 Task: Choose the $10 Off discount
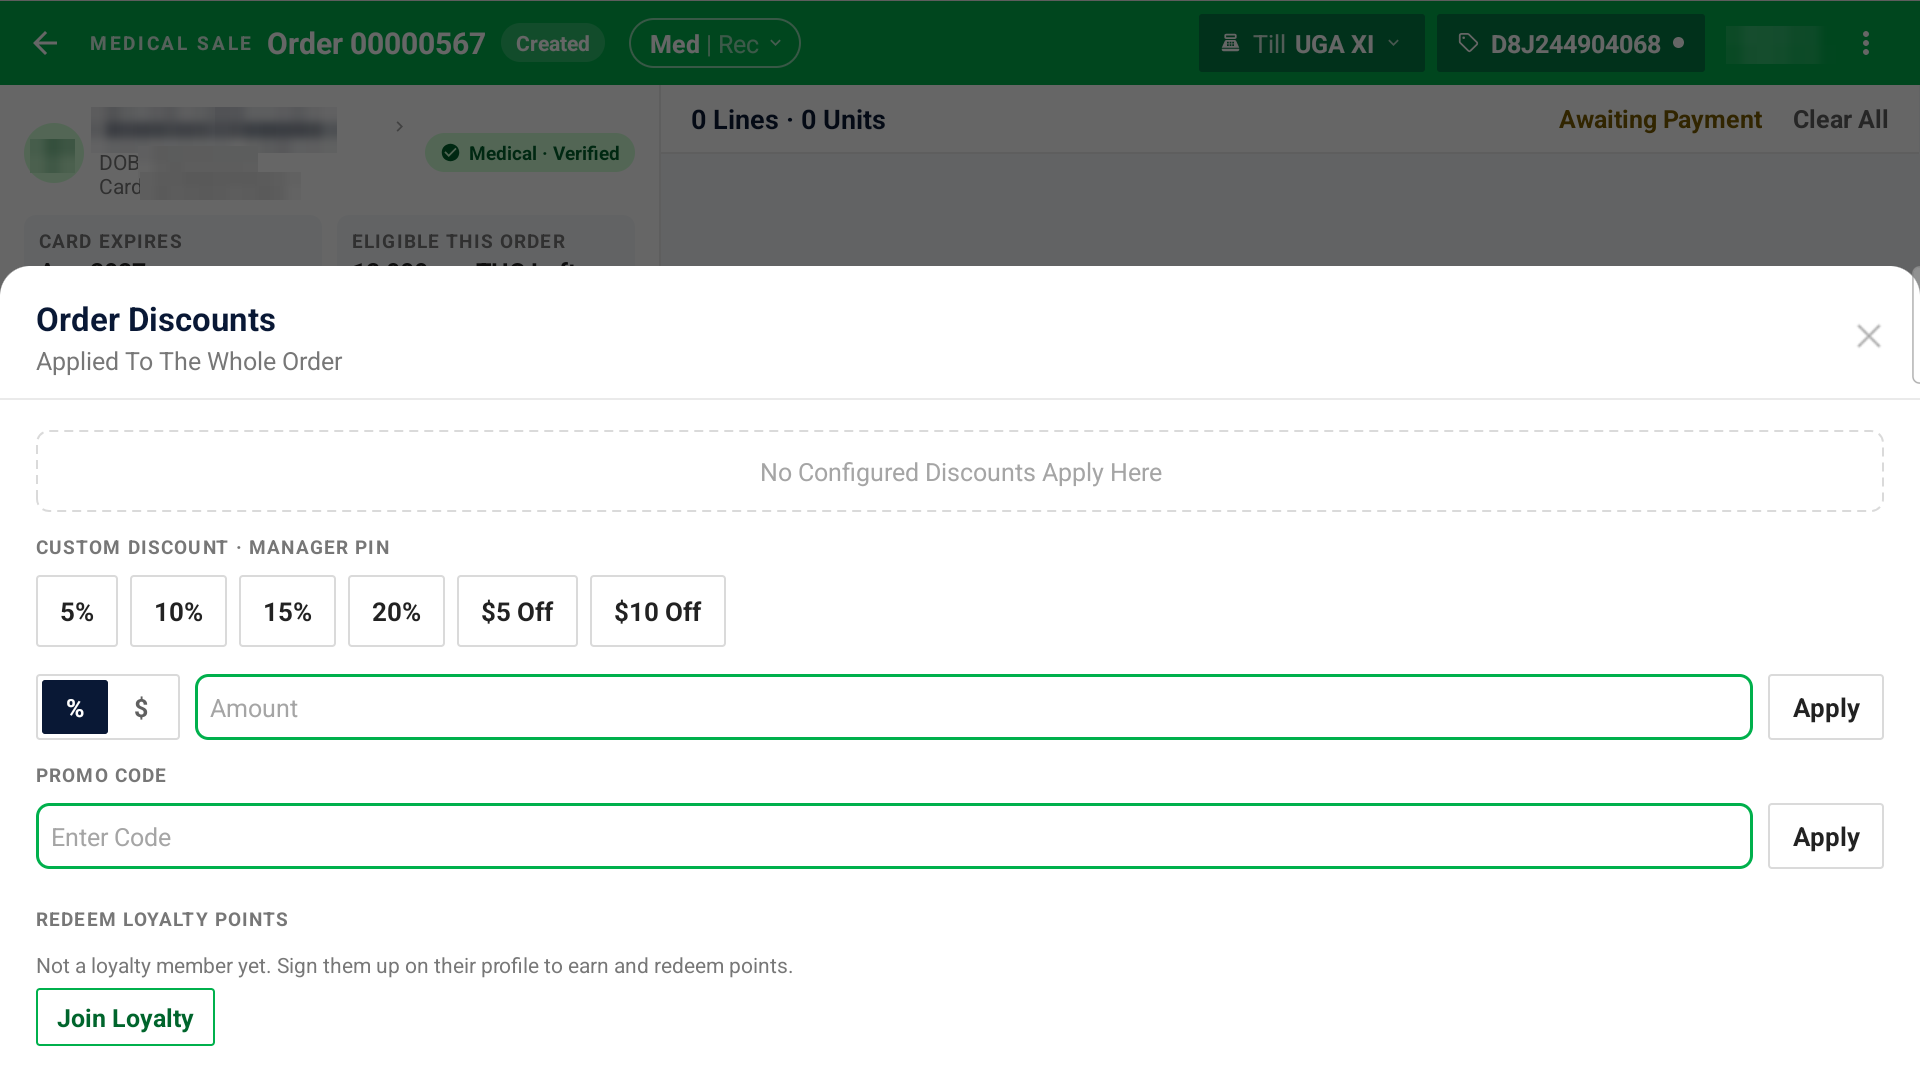(658, 611)
